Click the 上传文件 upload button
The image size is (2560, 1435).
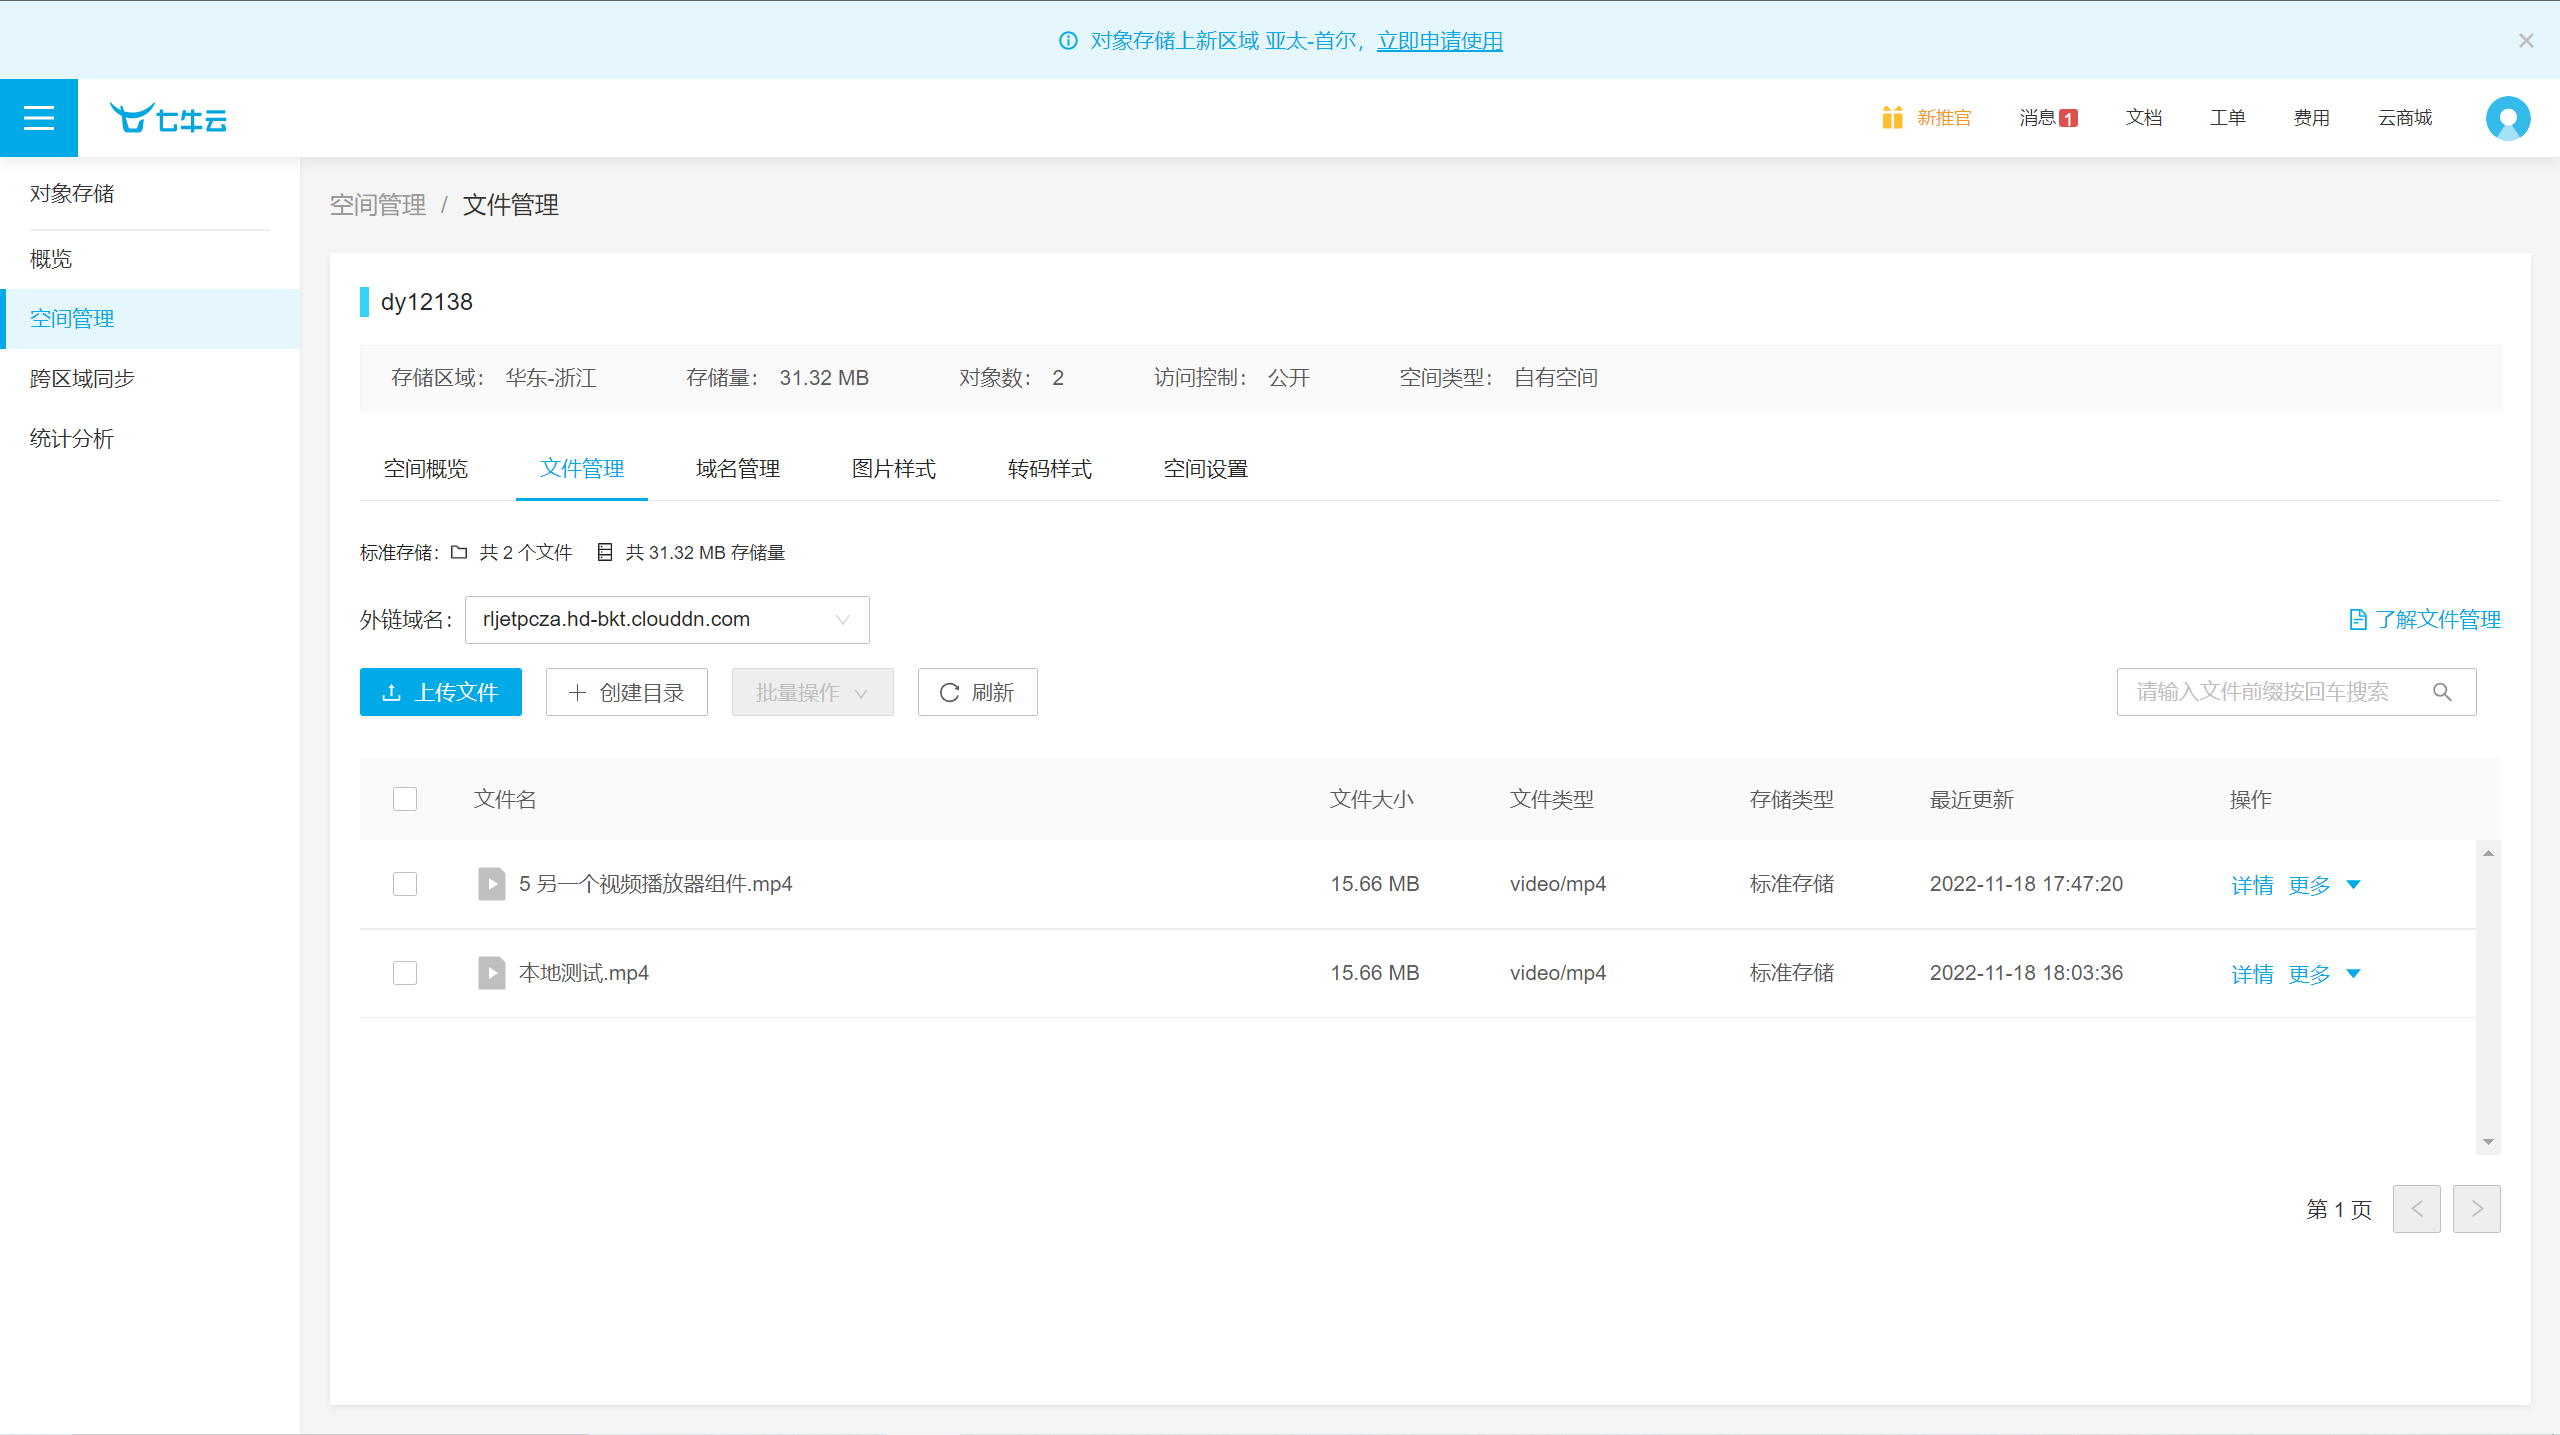441,692
